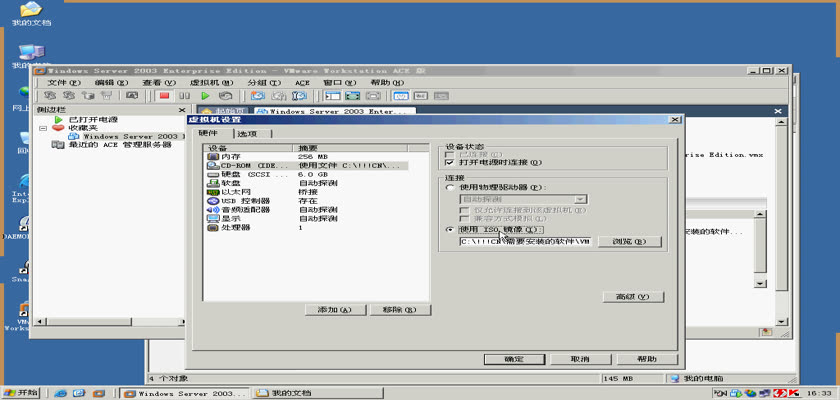
Task: Click the 浏览 browse button
Action: pyautogui.click(x=629, y=241)
